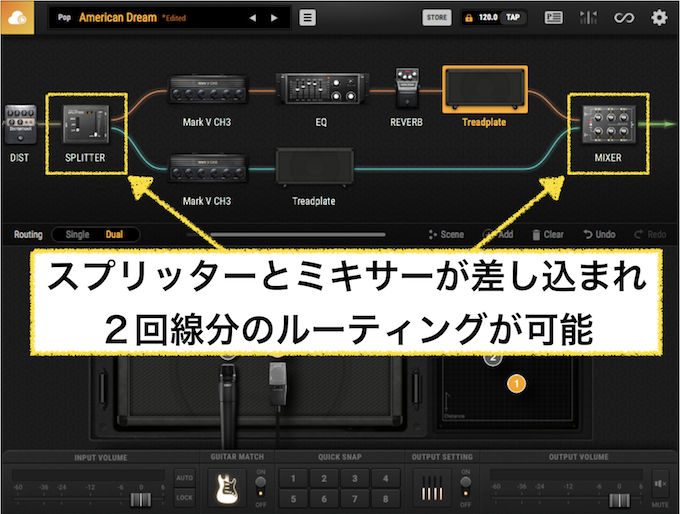This screenshot has width=680, height=514.
Task: Select Quick Snap slot 1
Action: 293,478
